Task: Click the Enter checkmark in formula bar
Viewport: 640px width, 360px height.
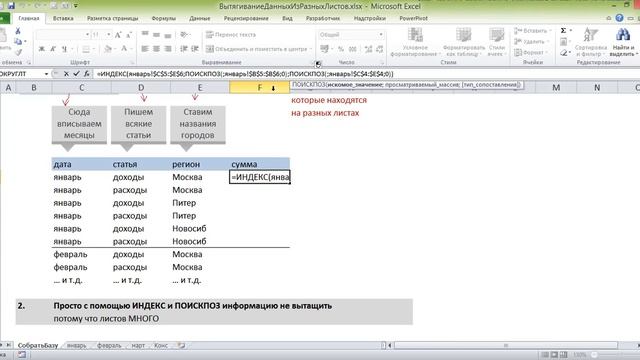Action: point(76,74)
